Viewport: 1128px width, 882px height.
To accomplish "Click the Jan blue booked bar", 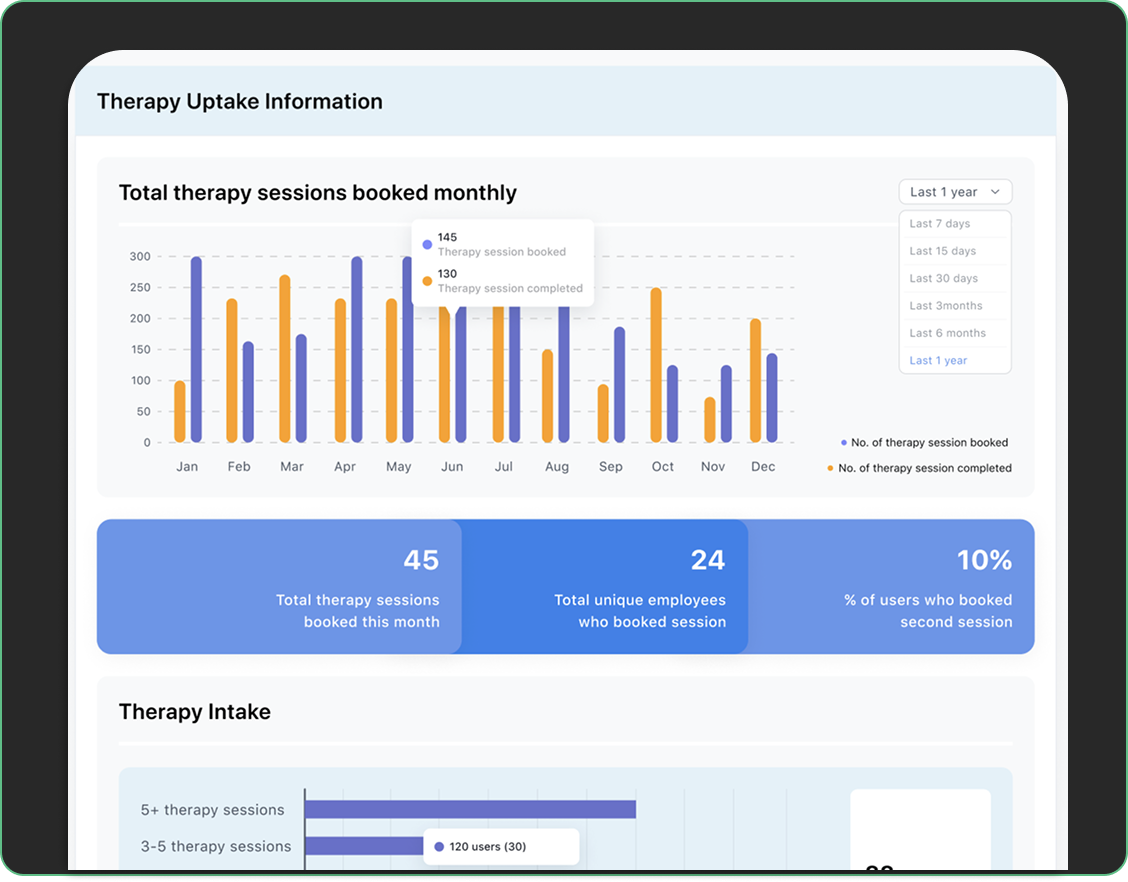I will (x=196, y=349).
